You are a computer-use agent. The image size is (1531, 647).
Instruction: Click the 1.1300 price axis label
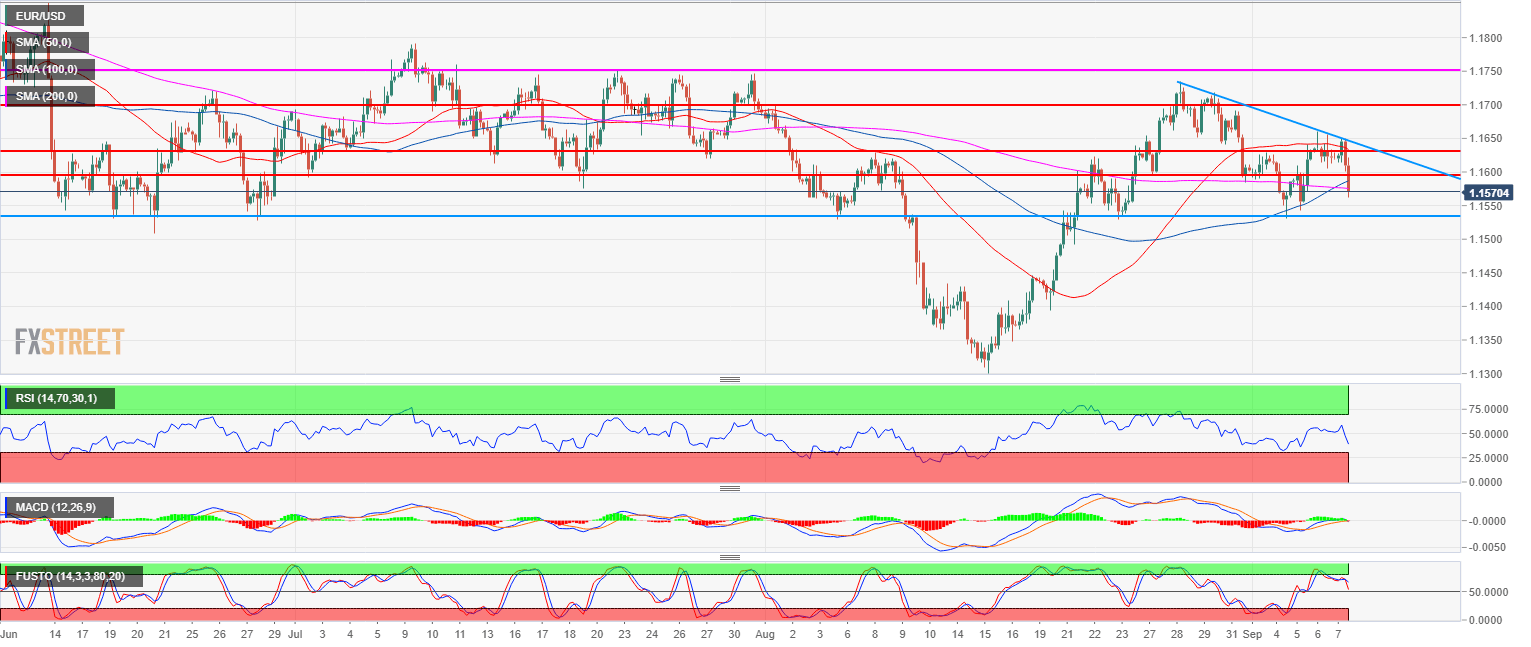click(1485, 374)
